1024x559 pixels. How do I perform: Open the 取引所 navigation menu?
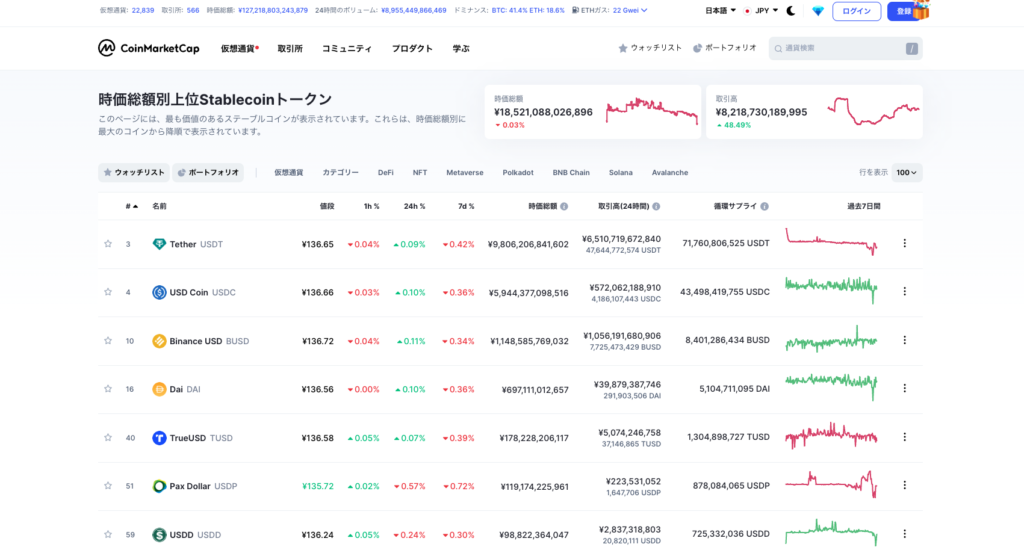(290, 48)
